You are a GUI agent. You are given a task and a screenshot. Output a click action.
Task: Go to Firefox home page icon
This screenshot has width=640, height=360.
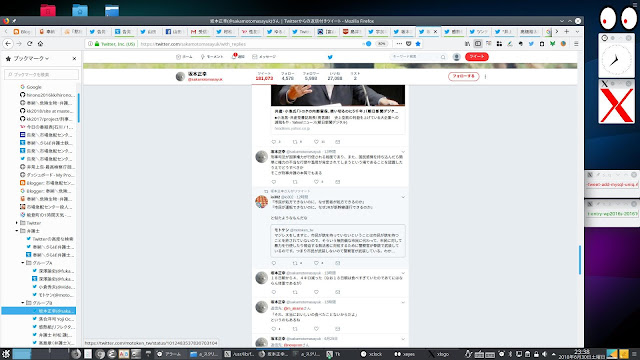coord(40,44)
